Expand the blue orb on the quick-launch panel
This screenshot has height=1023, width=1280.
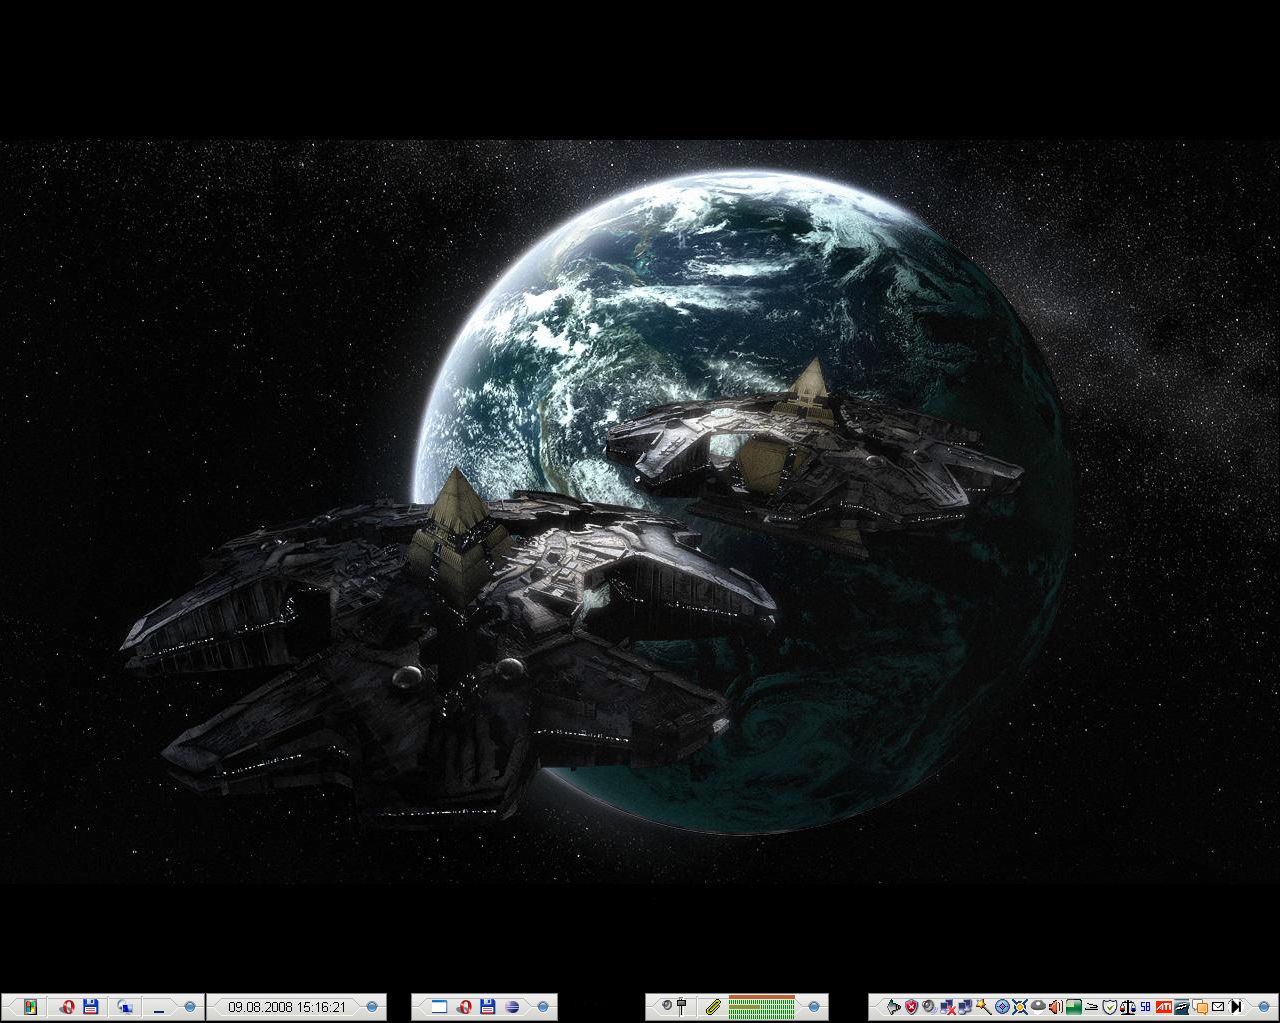tap(190, 1006)
